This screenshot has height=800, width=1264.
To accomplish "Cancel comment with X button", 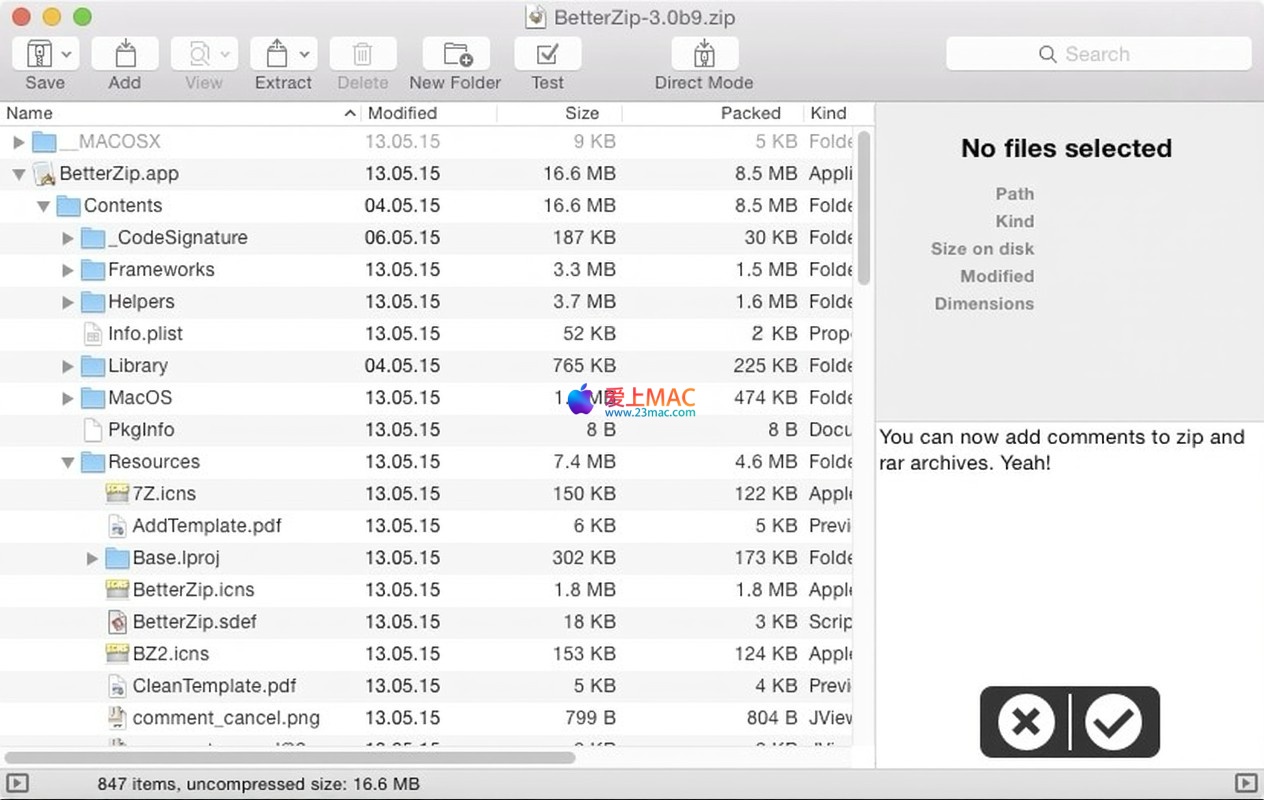I will coord(1026,722).
